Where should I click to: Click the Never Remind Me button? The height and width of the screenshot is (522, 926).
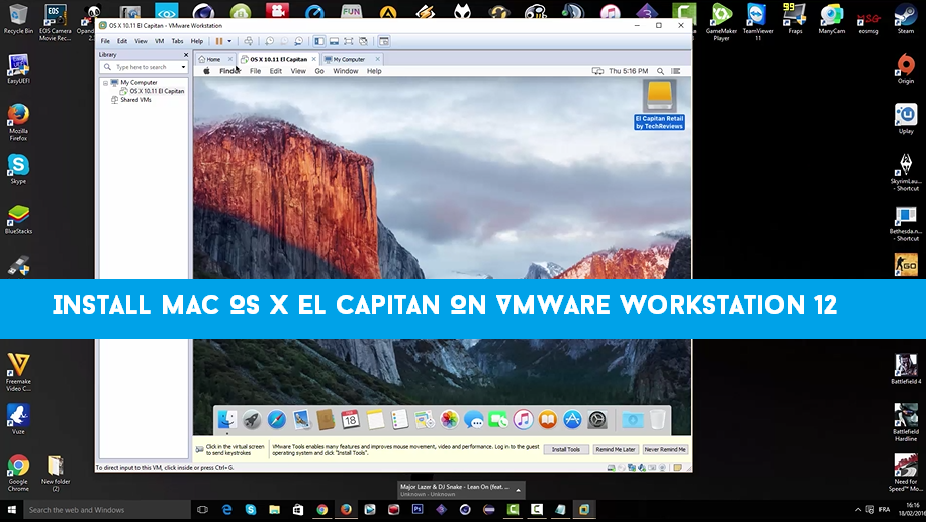pos(665,449)
